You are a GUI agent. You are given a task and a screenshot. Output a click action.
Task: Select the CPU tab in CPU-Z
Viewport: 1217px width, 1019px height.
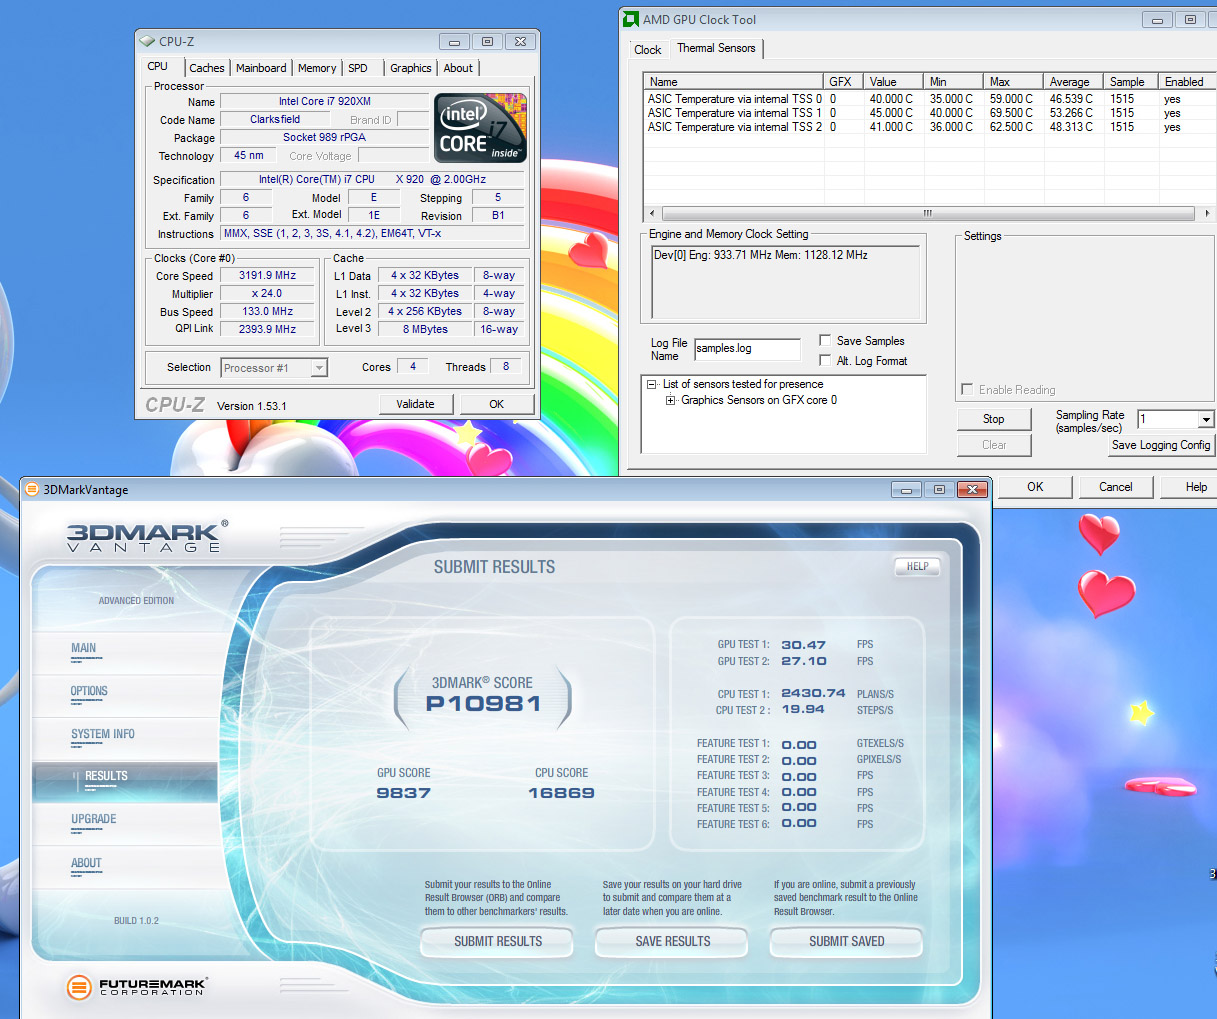(x=158, y=66)
